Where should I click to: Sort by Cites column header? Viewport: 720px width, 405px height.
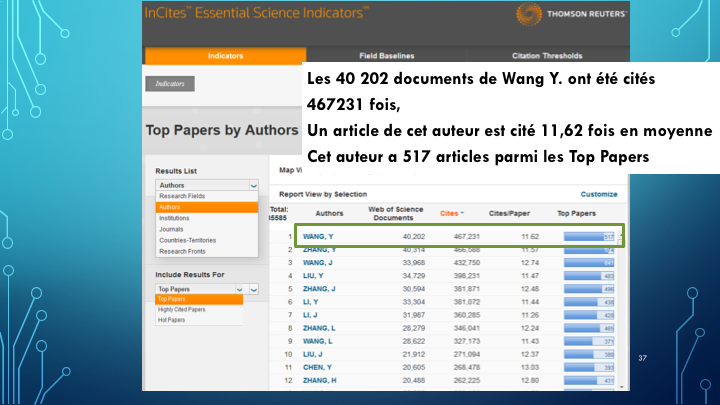point(449,214)
